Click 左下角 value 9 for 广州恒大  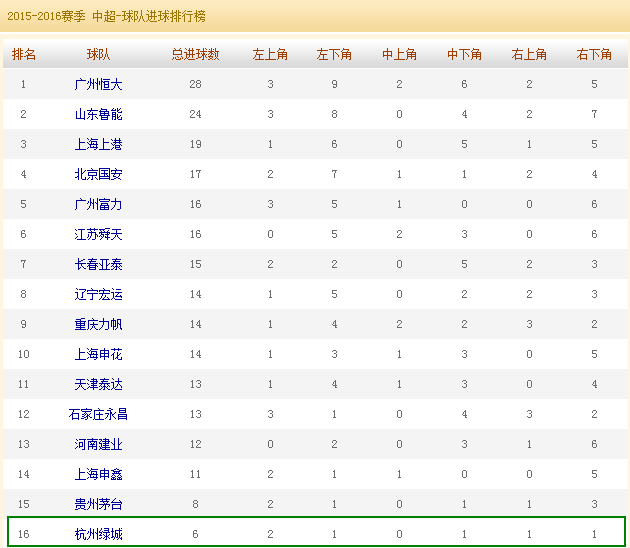pyautogui.click(x=334, y=84)
